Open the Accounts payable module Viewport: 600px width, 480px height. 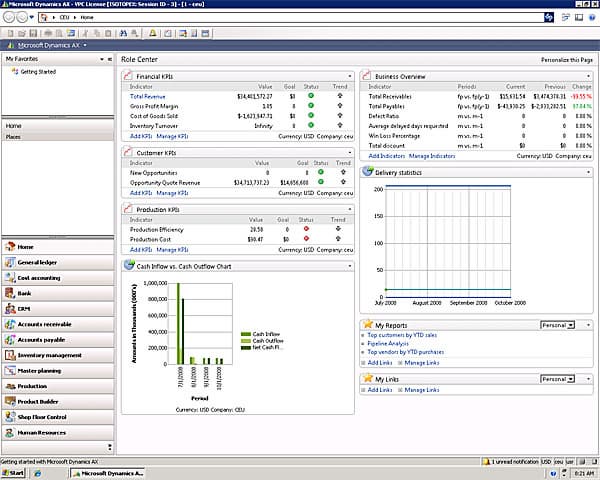57,340
